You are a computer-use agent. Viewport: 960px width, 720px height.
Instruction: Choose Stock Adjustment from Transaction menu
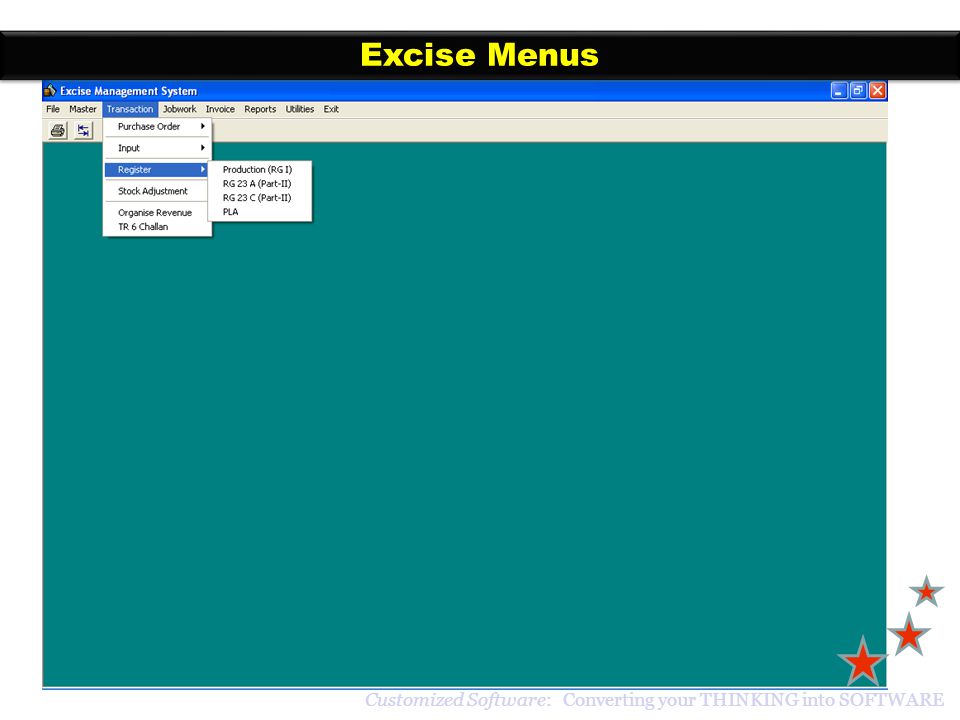157,191
